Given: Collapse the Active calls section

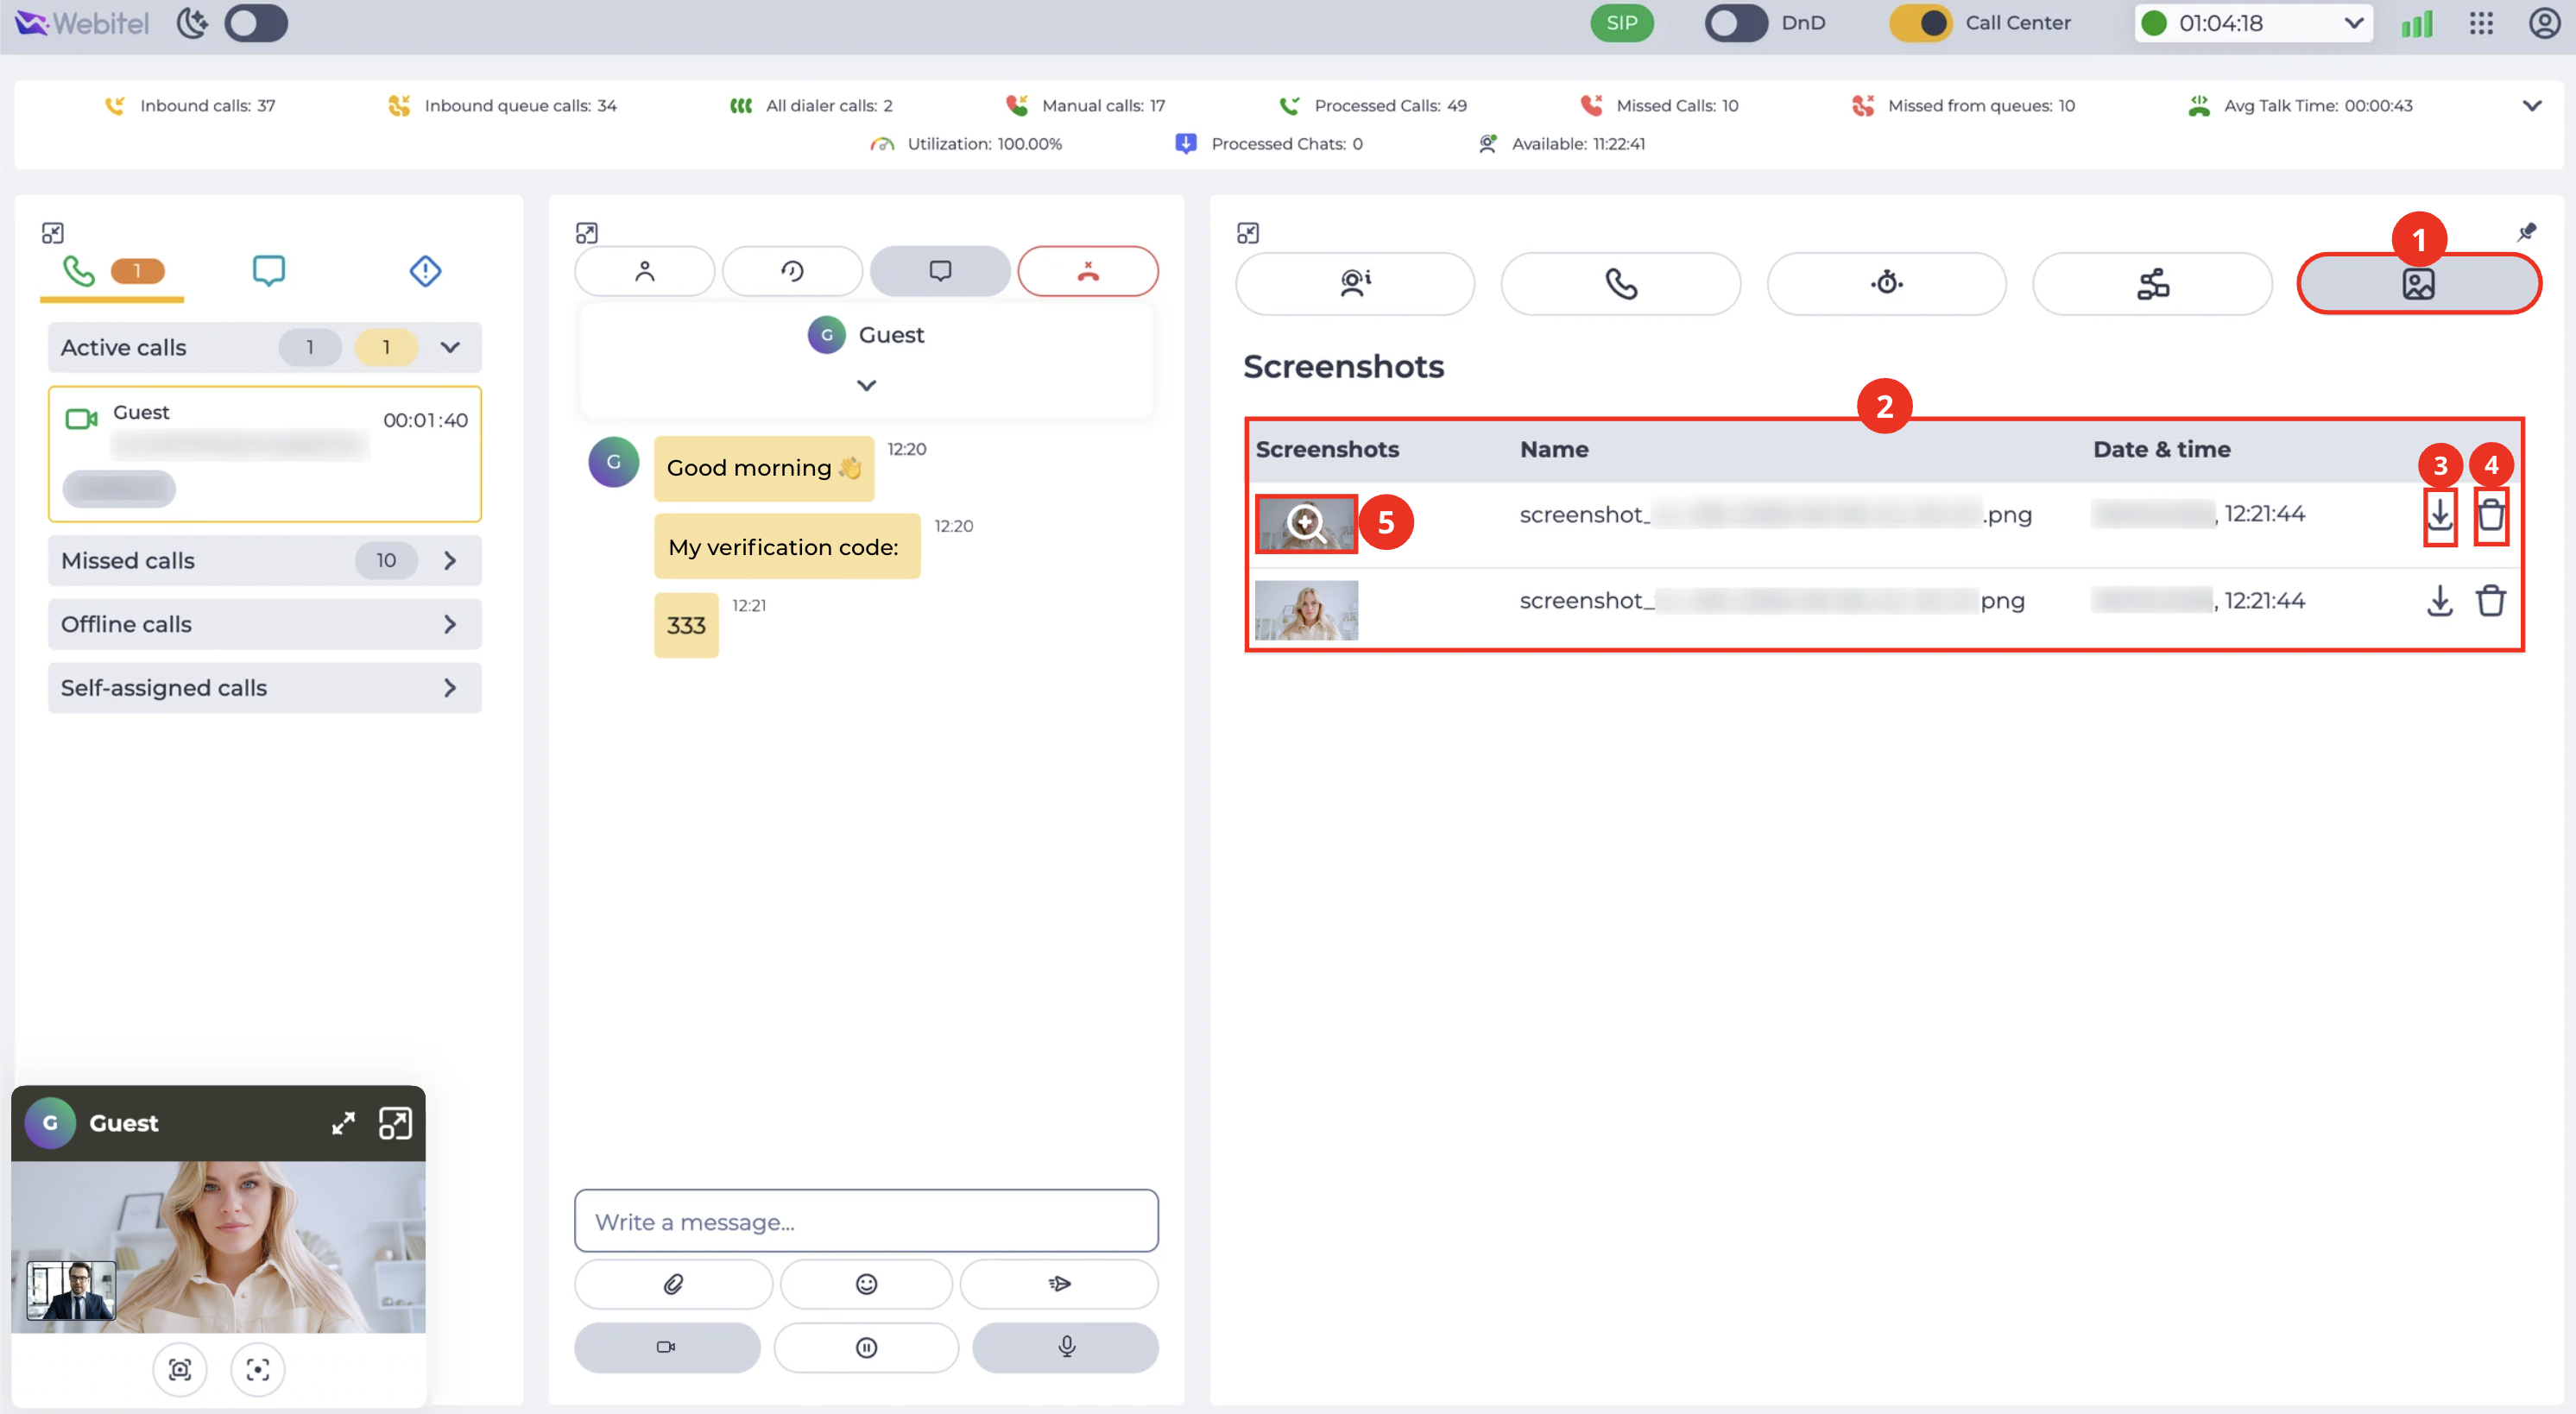Looking at the screenshot, I should point(450,347).
